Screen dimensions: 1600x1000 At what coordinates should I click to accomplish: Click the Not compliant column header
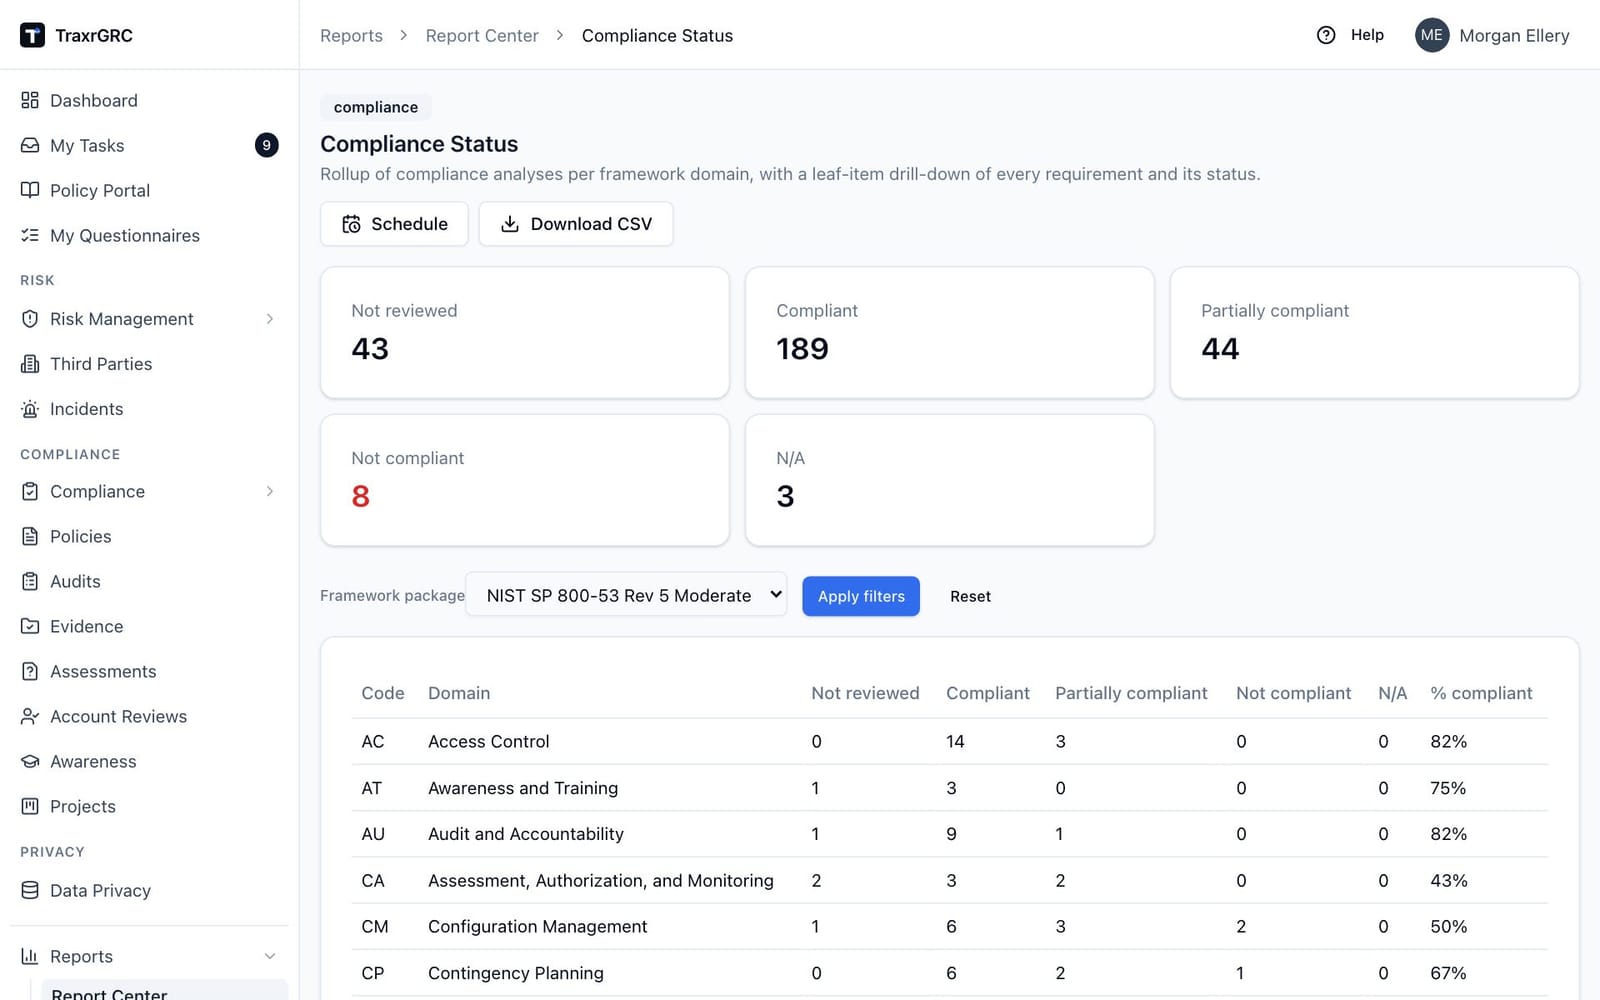1293,693
